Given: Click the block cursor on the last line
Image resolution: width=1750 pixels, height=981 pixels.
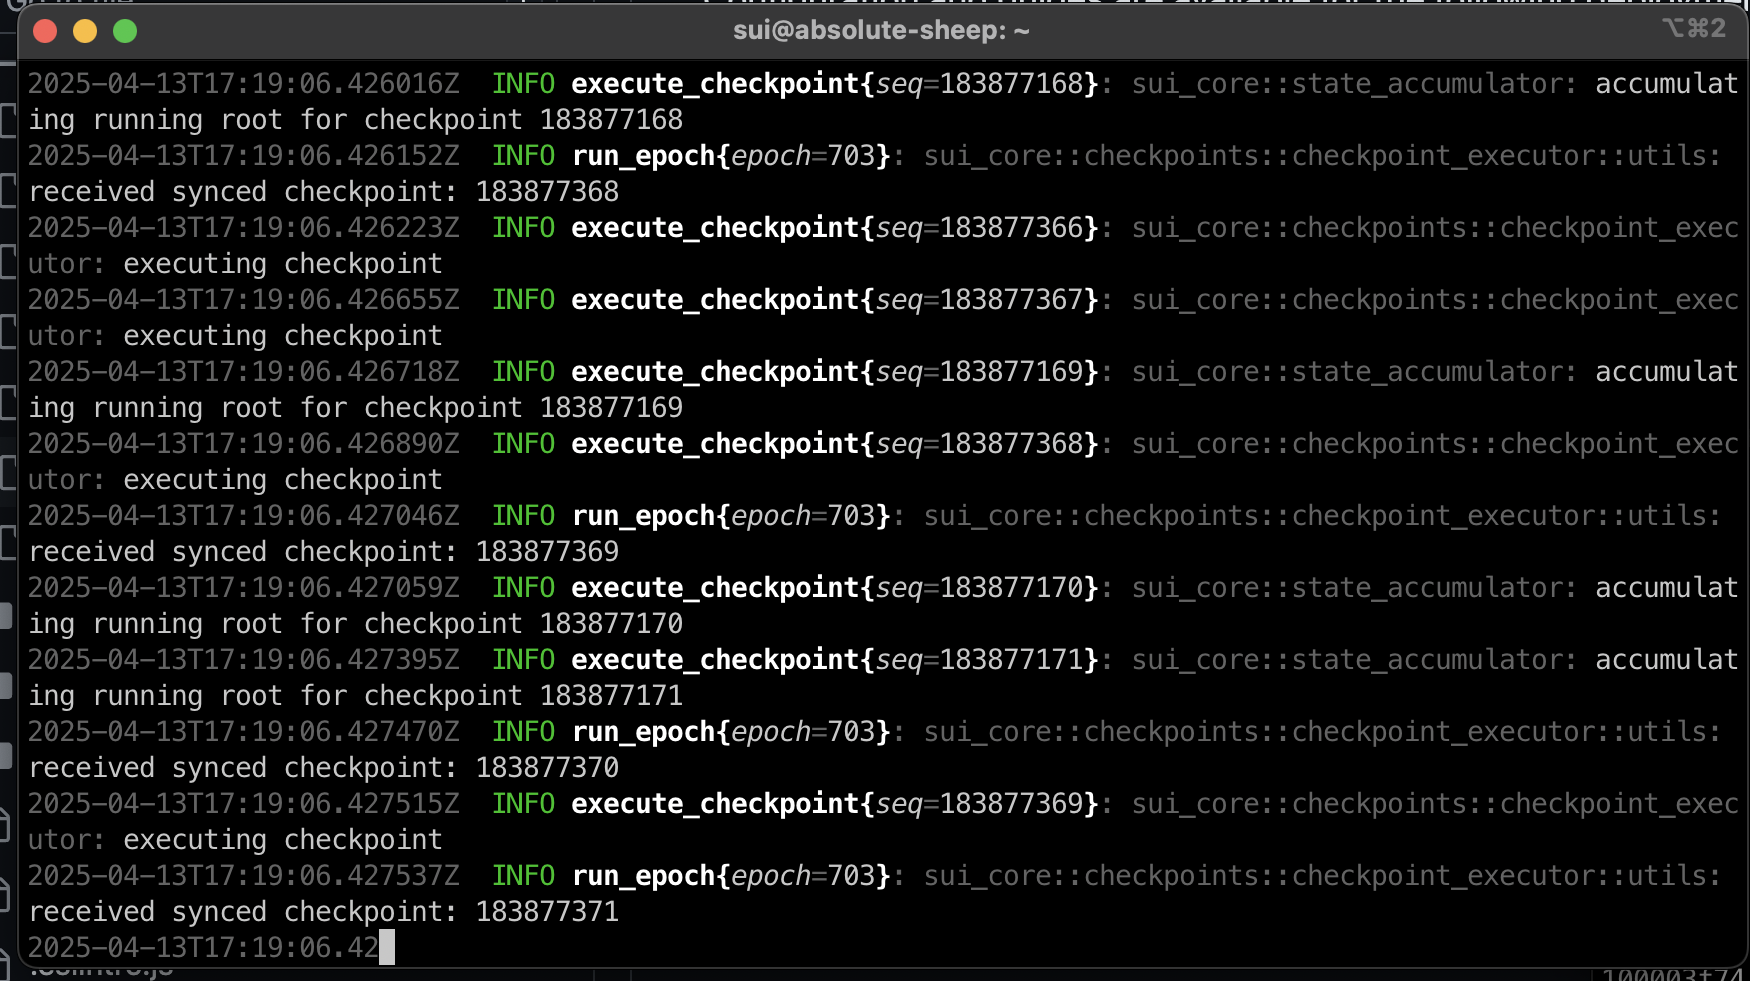Looking at the screenshot, I should click(387, 947).
